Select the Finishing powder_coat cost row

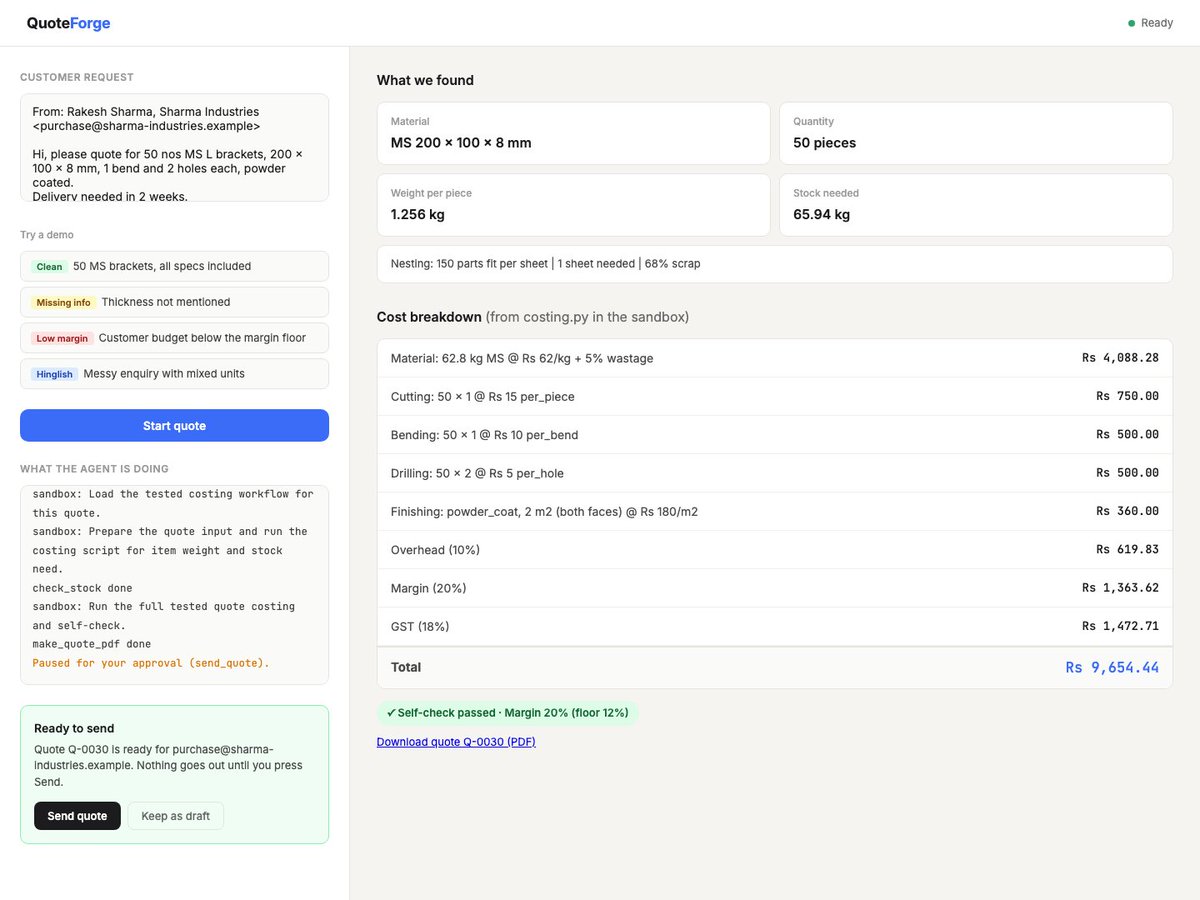coord(774,511)
